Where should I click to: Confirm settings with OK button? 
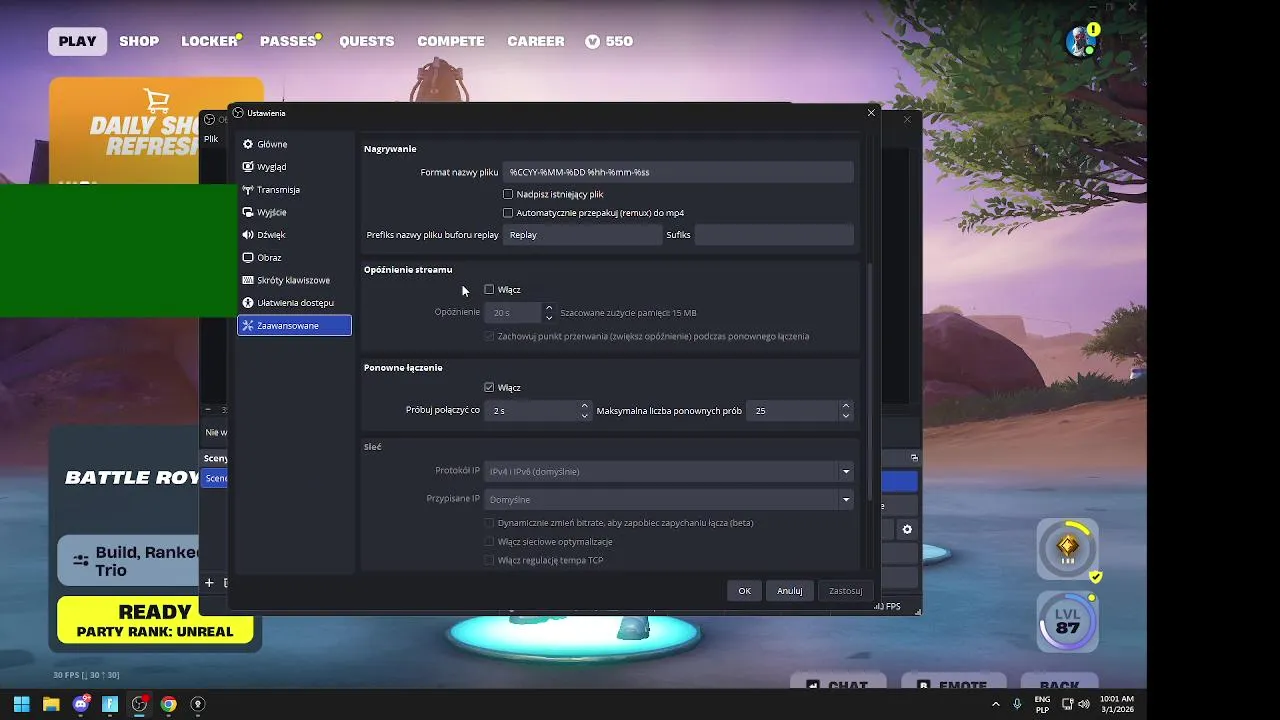coord(744,590)
